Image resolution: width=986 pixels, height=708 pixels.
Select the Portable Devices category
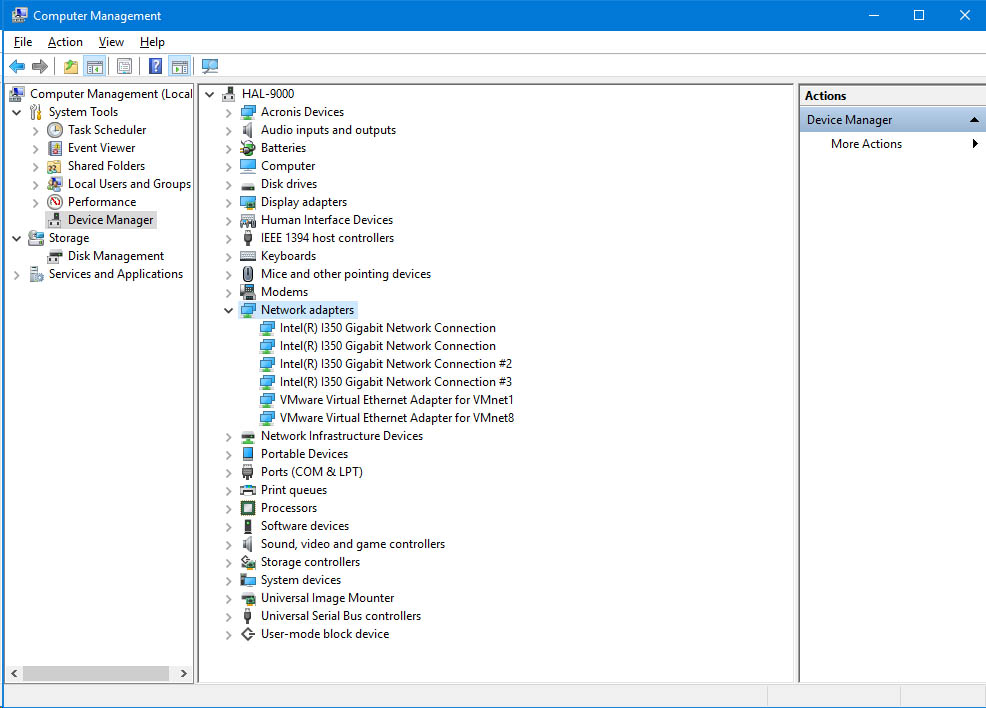[x=304, y=454]
